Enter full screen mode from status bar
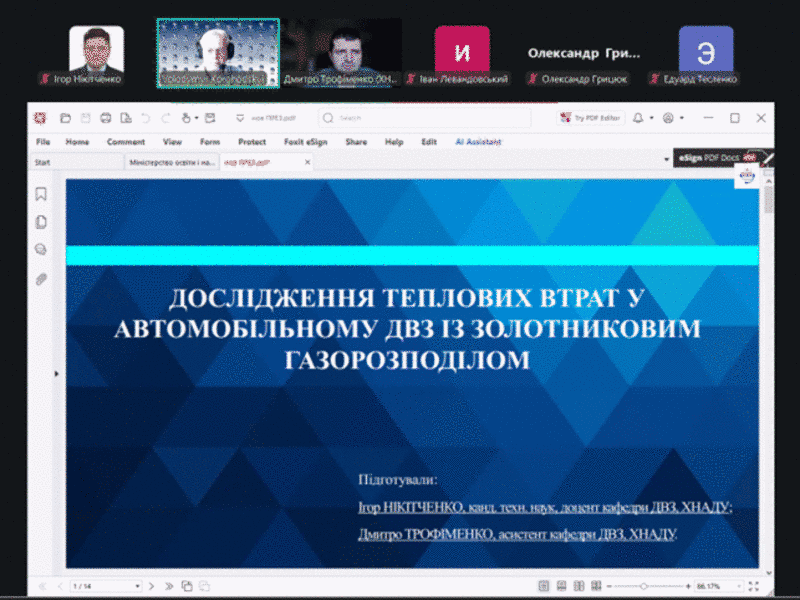 pyautogui.click(x=754, y=586)
